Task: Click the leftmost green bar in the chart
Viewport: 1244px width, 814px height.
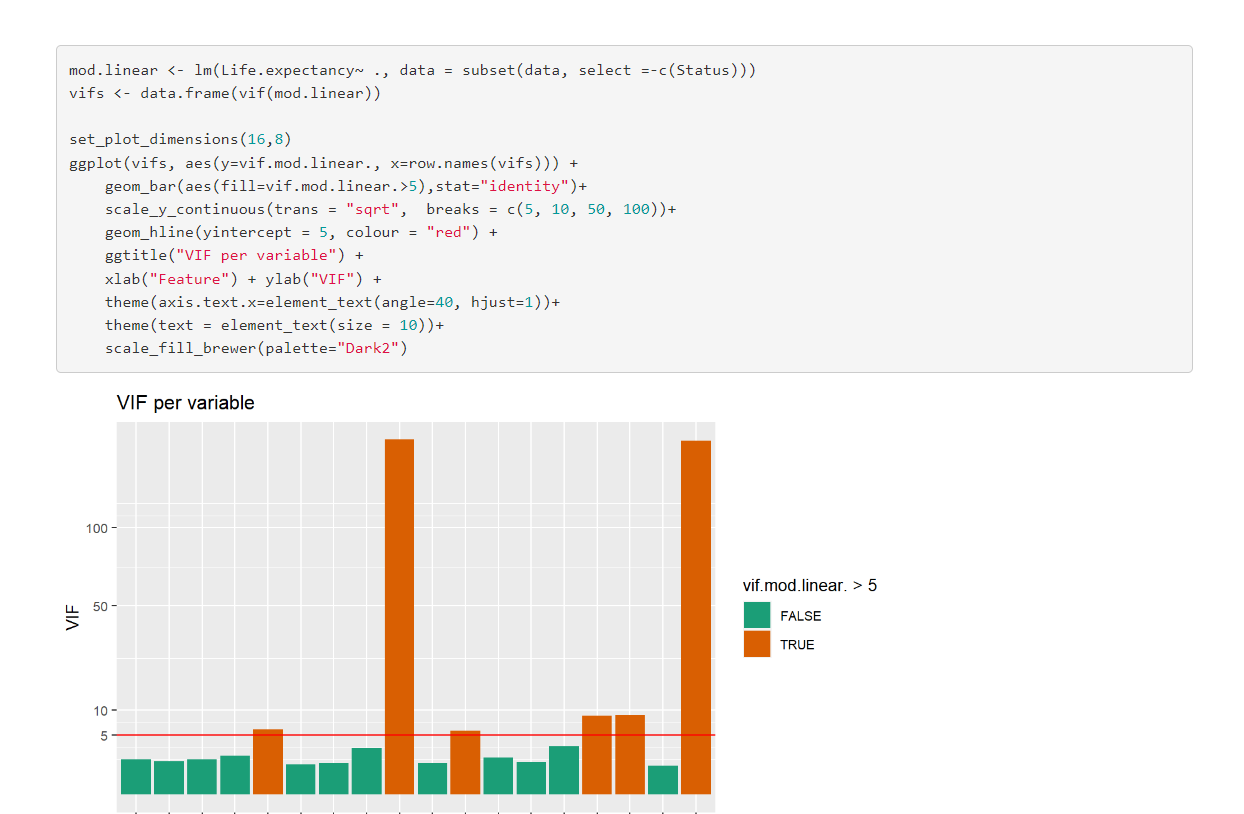Action: (136, 776)
